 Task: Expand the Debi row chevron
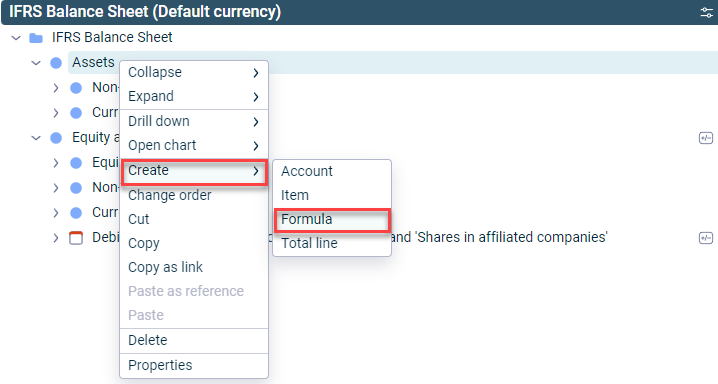click(55, 238)
